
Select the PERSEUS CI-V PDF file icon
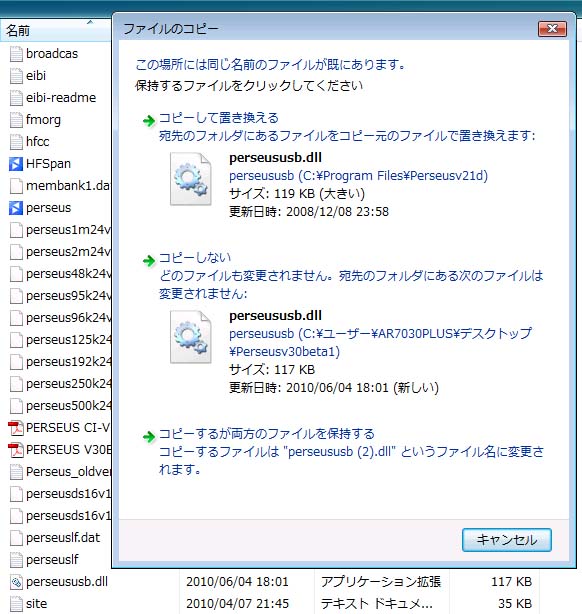coord(16,428)
